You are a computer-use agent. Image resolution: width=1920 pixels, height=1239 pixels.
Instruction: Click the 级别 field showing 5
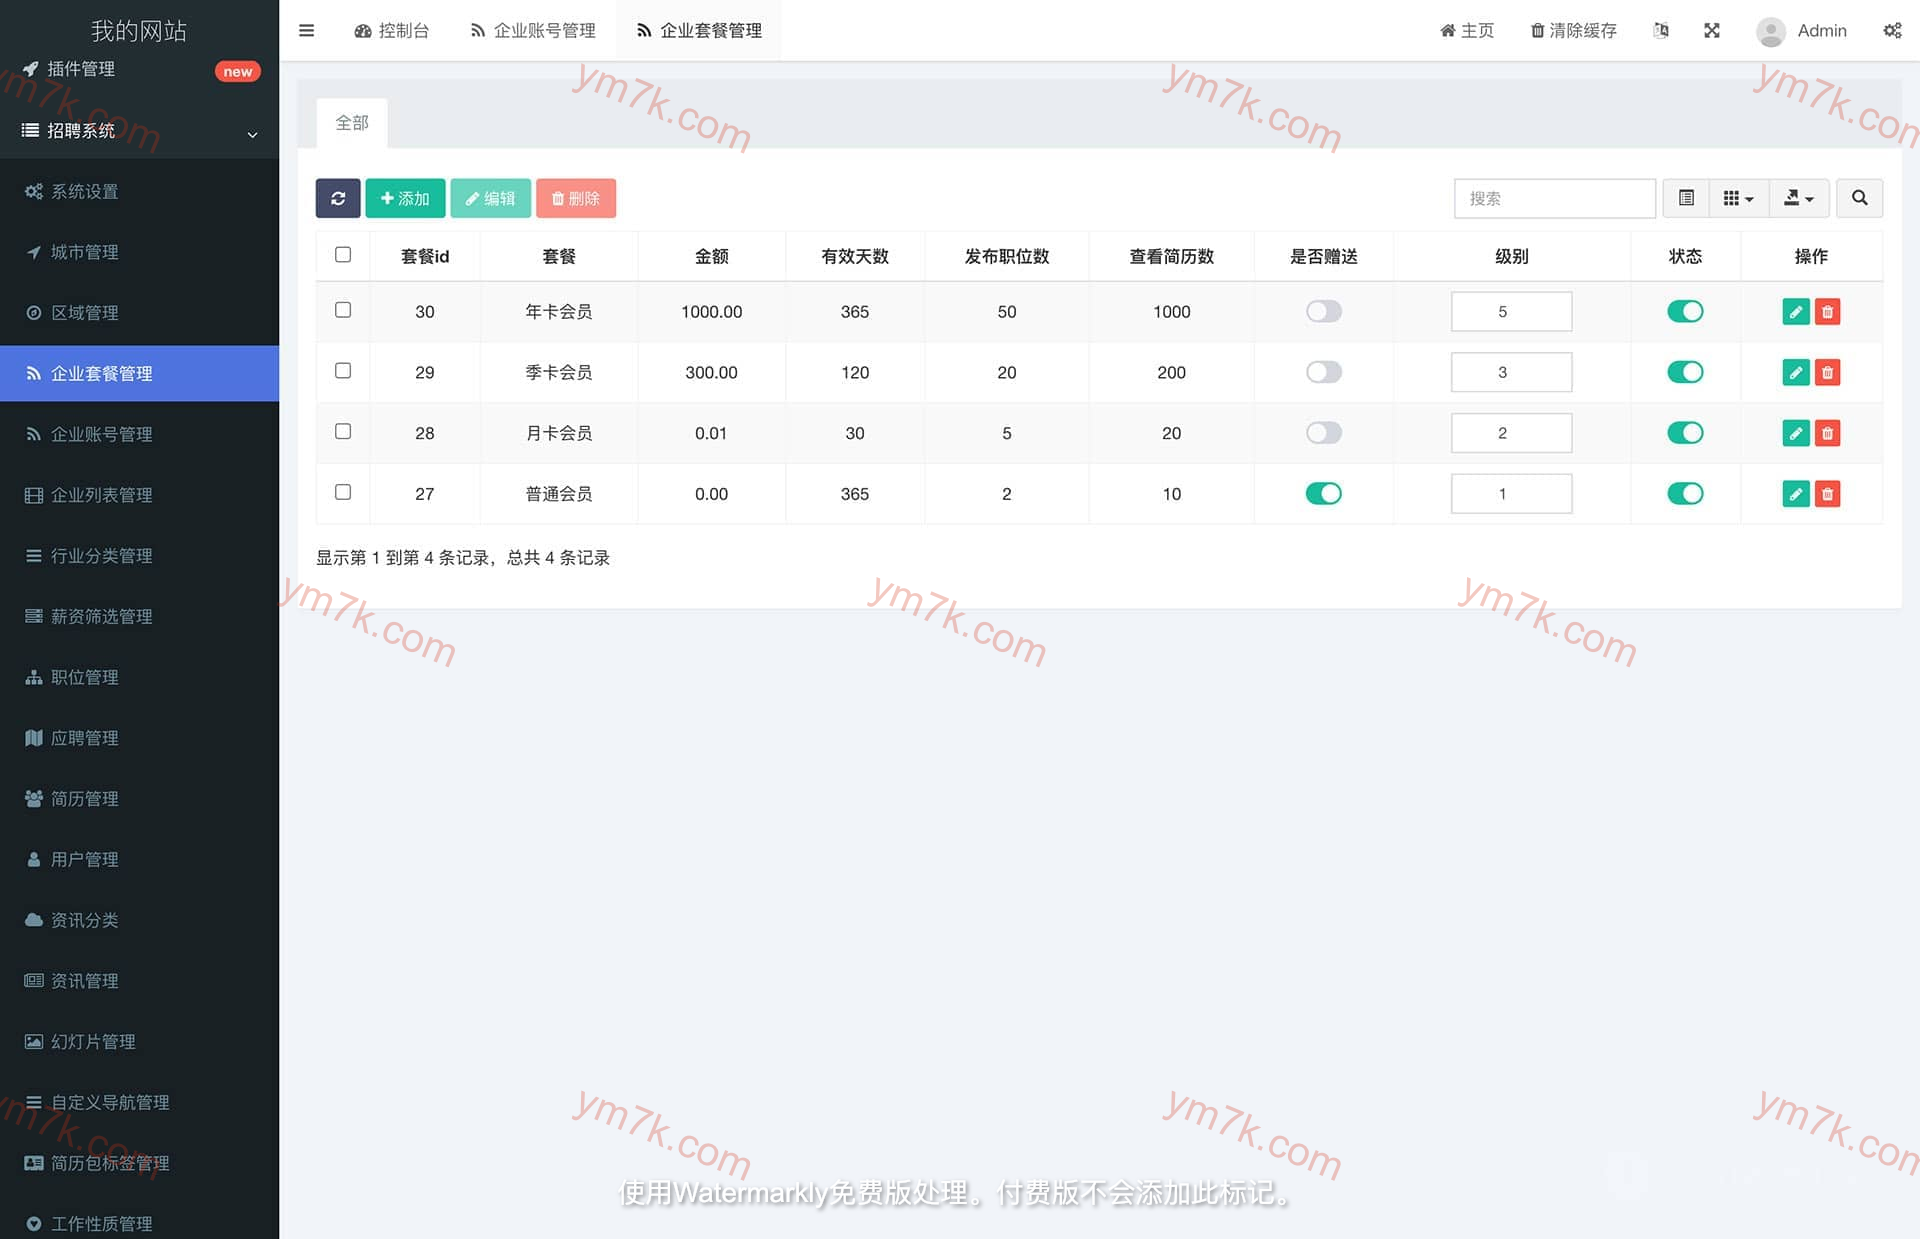click(x=1511, y=312)
